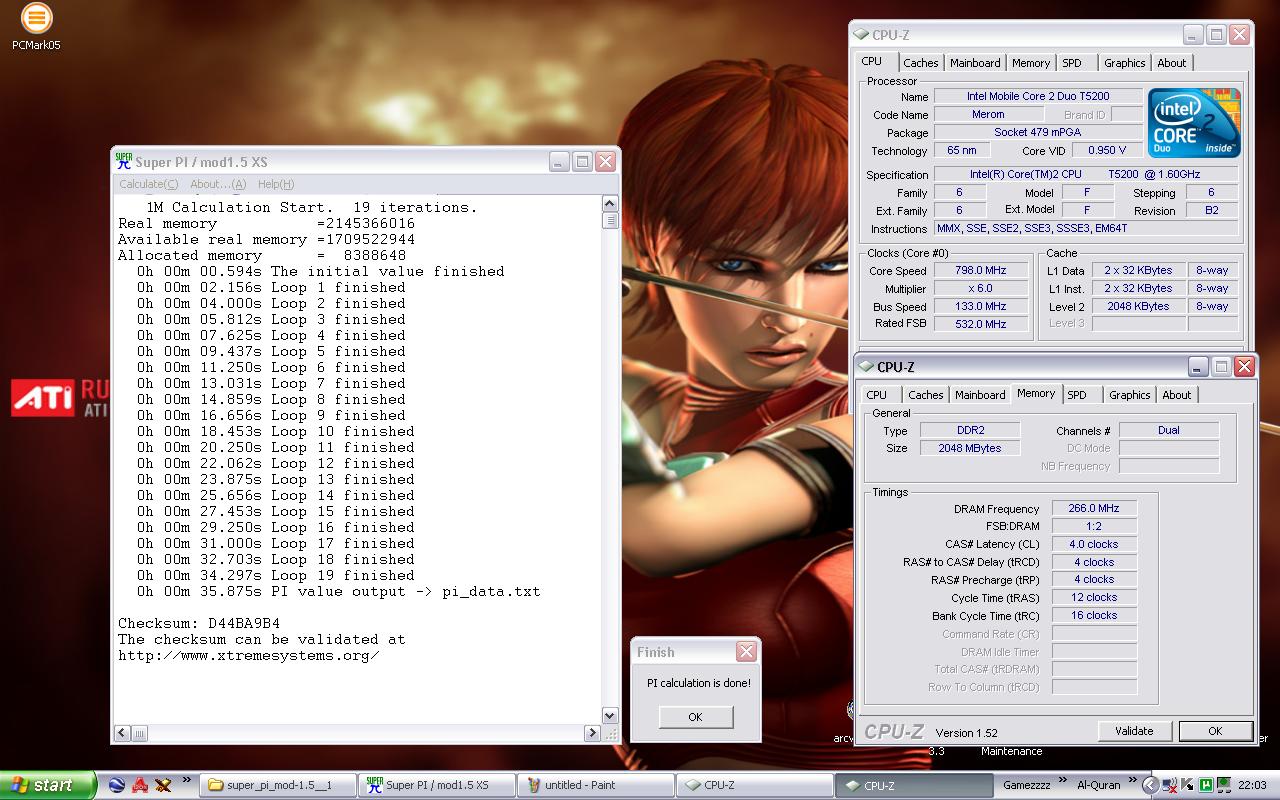Minimize the Super PI window

coord(559,161)
